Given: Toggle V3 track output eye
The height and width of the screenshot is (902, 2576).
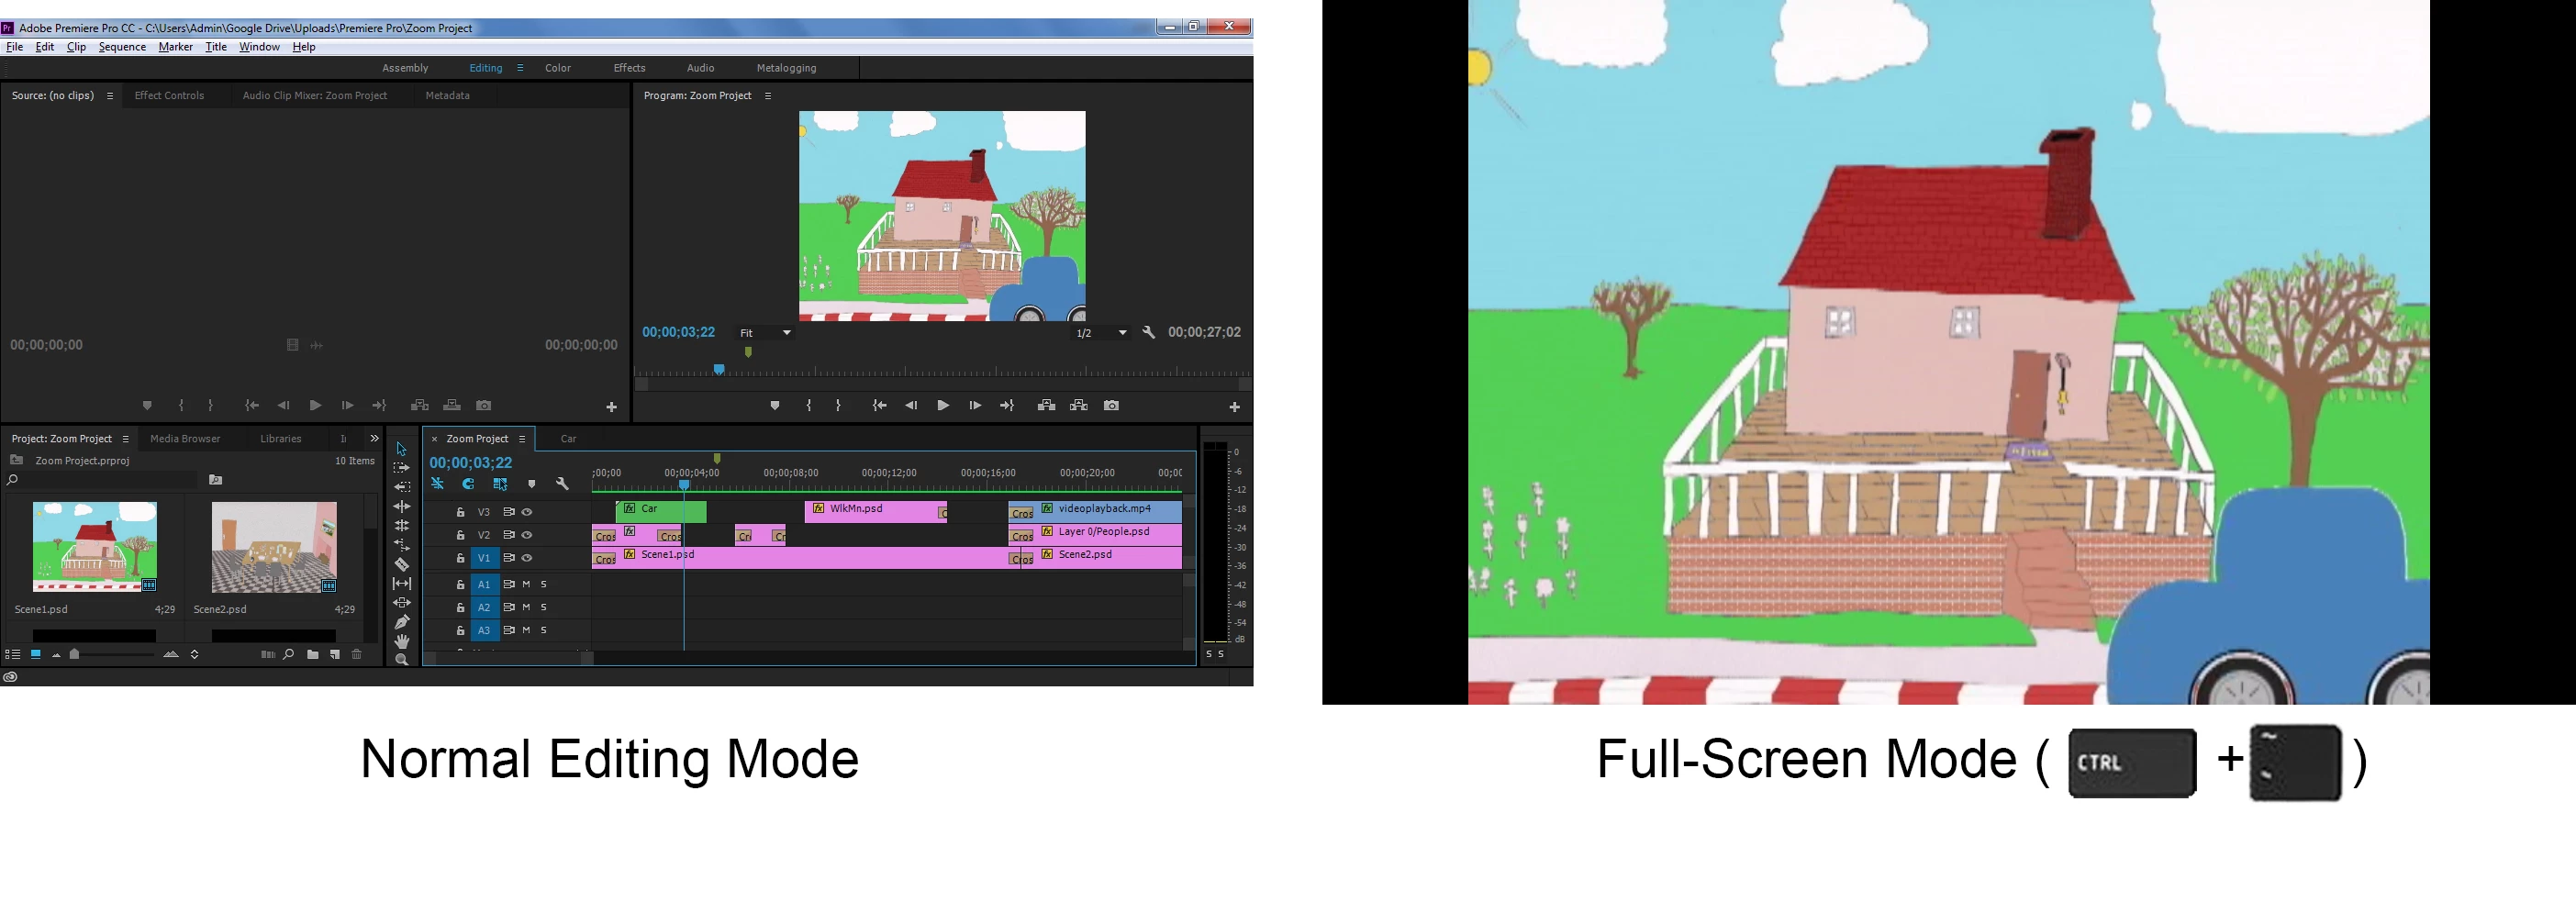Looking at the screenshot, I should pyautogui.click(x=527, y=512).
